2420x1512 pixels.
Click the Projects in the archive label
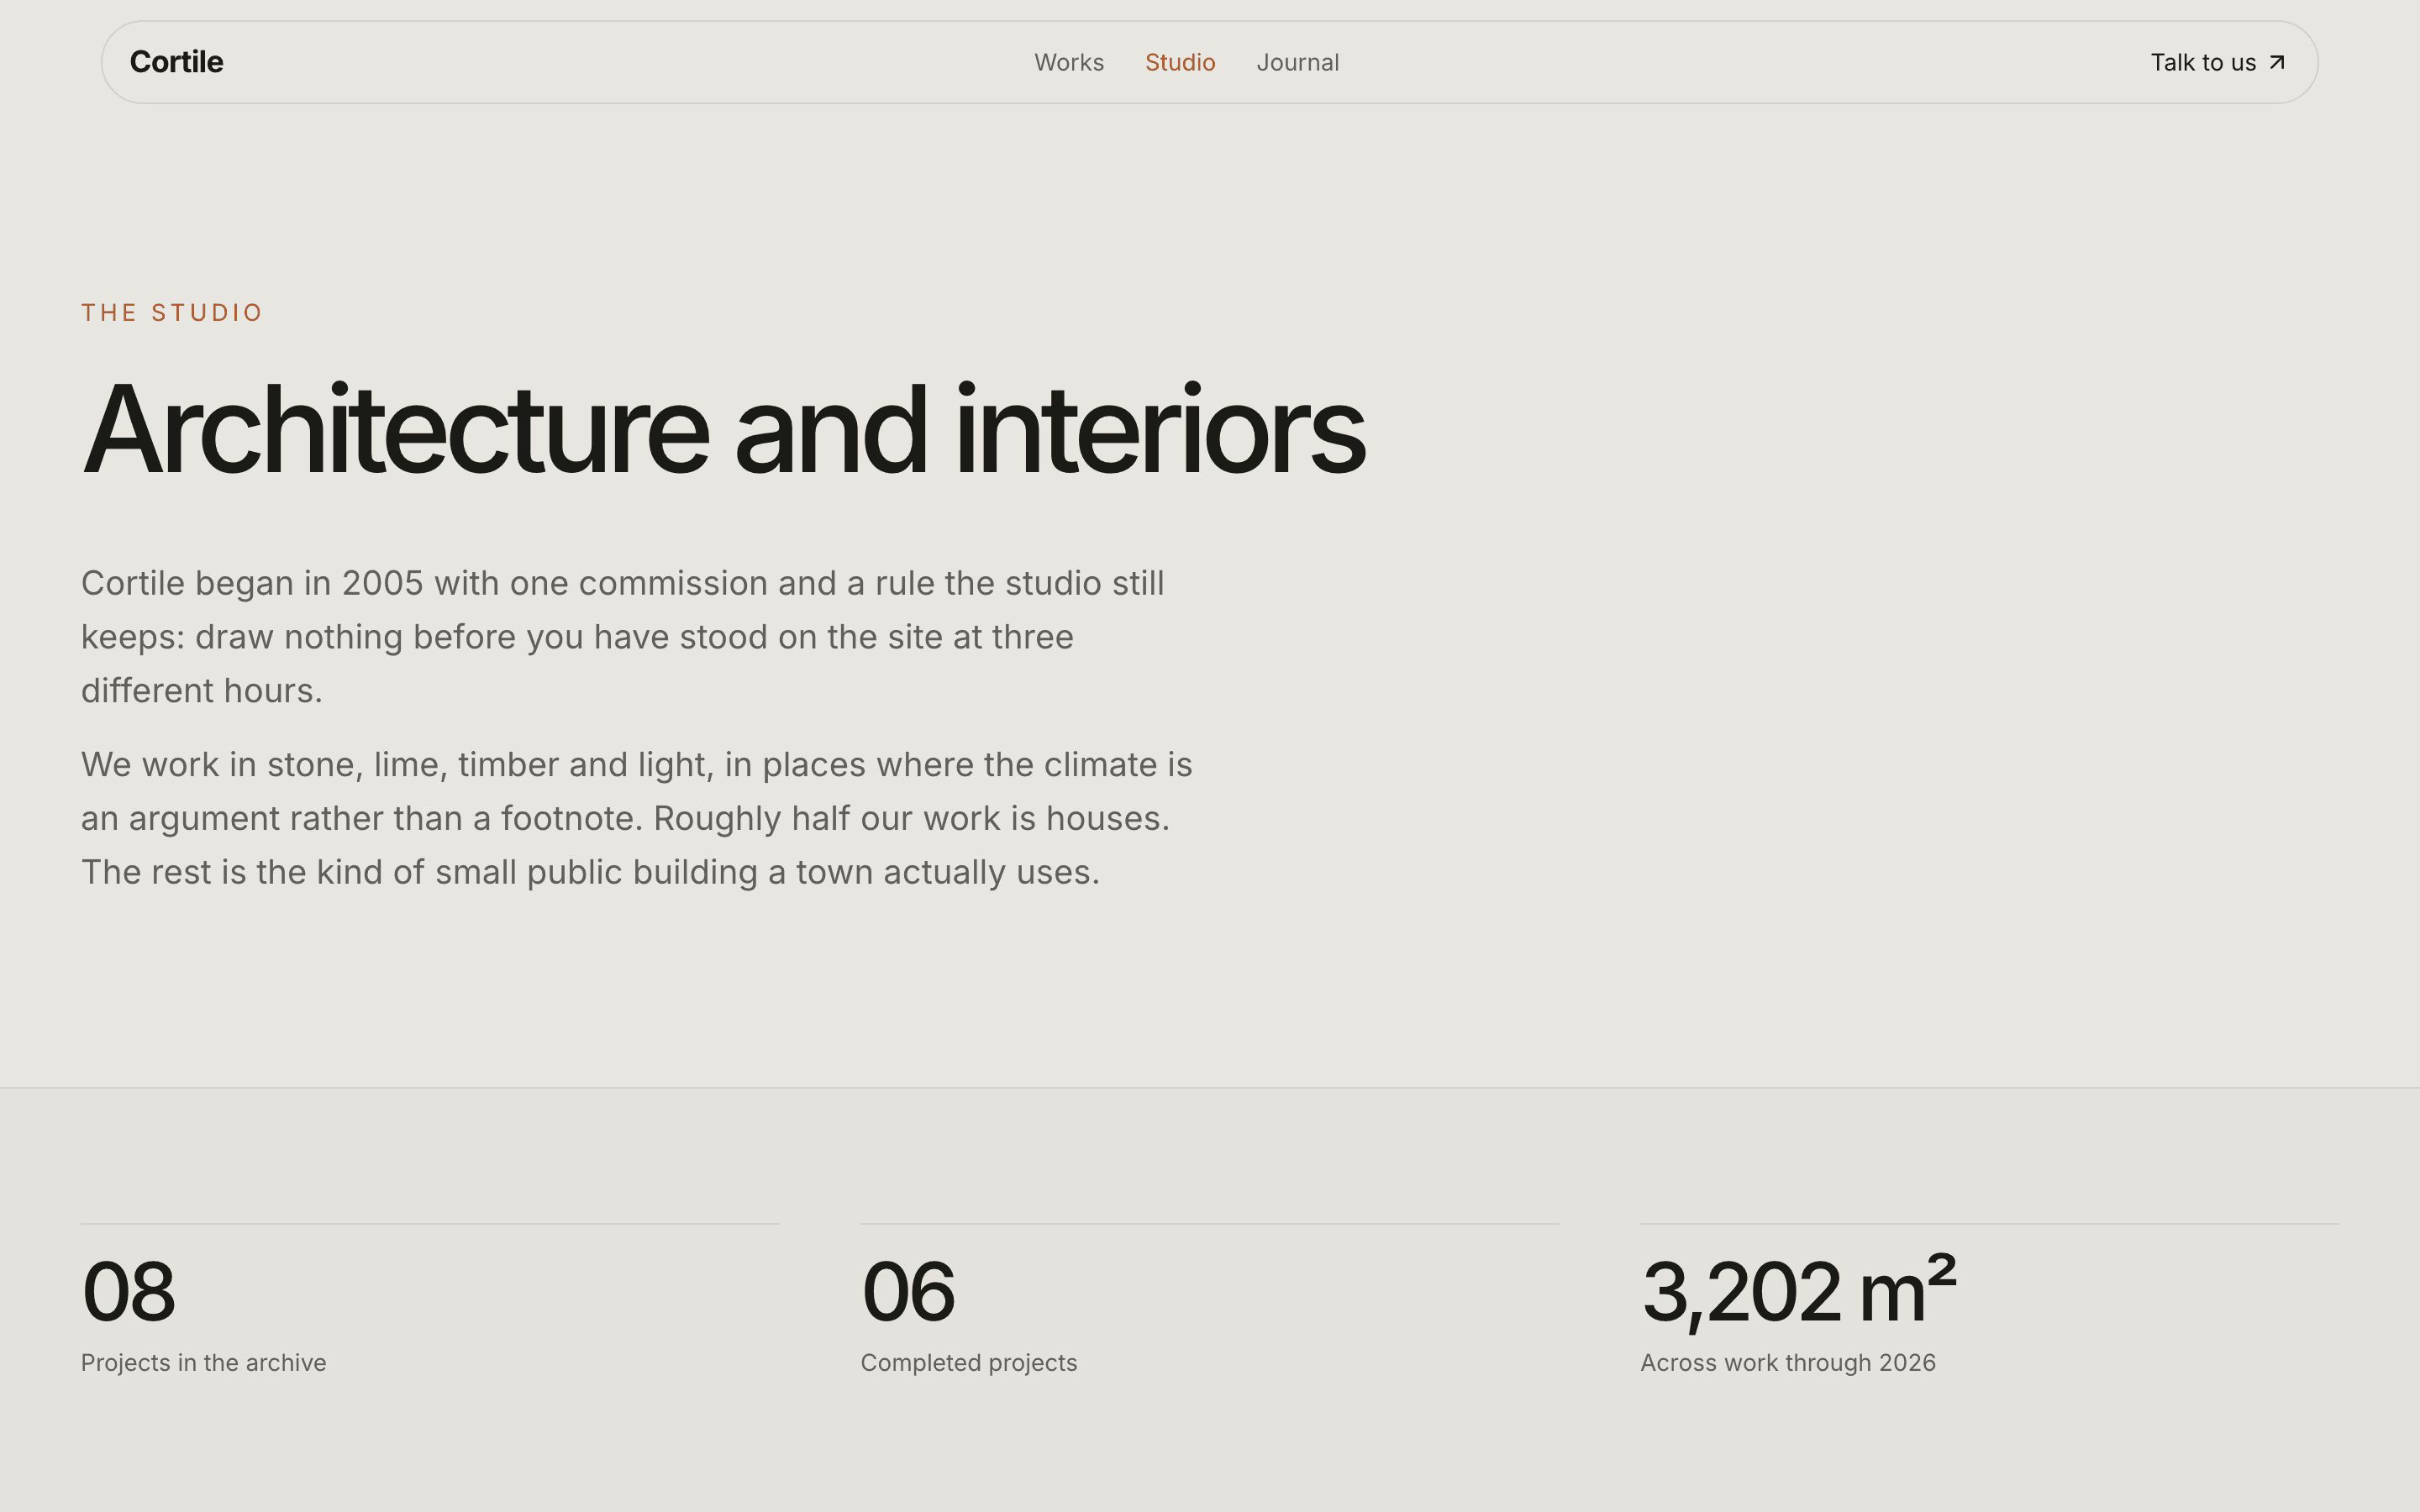point(204,1363)
